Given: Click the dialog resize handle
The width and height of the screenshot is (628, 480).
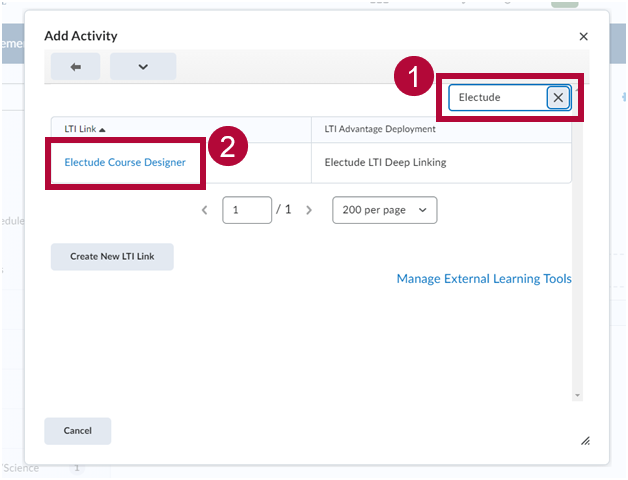Looking at the screenshot, I should 585,440.
